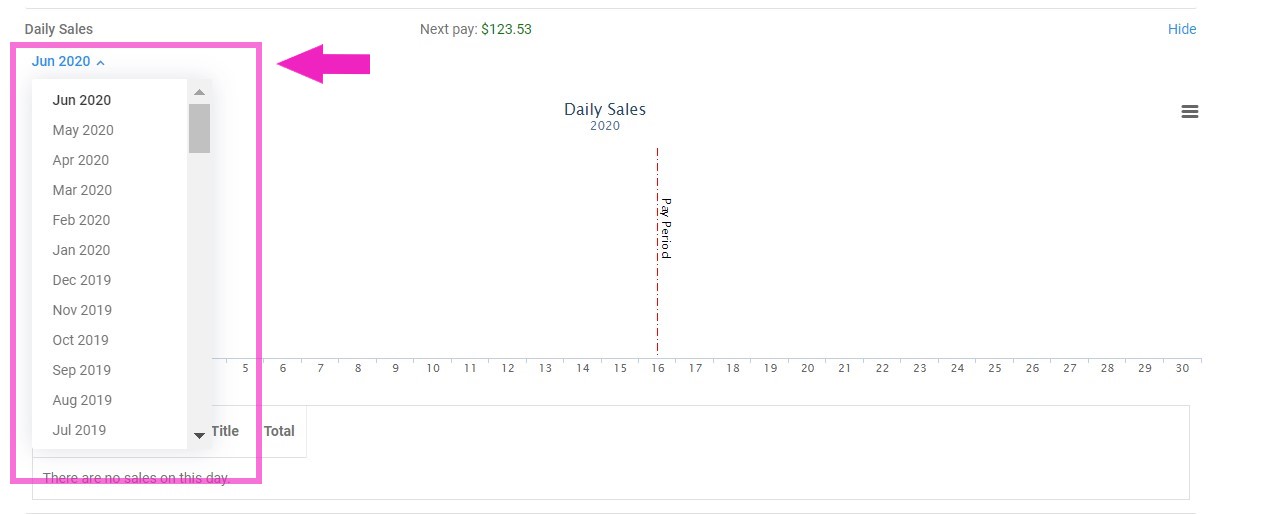Image resolution: width=1266 pixels, height=514 pixels.
Task: Select Nov 2019 month option
Action: click(x=82, y=310)
